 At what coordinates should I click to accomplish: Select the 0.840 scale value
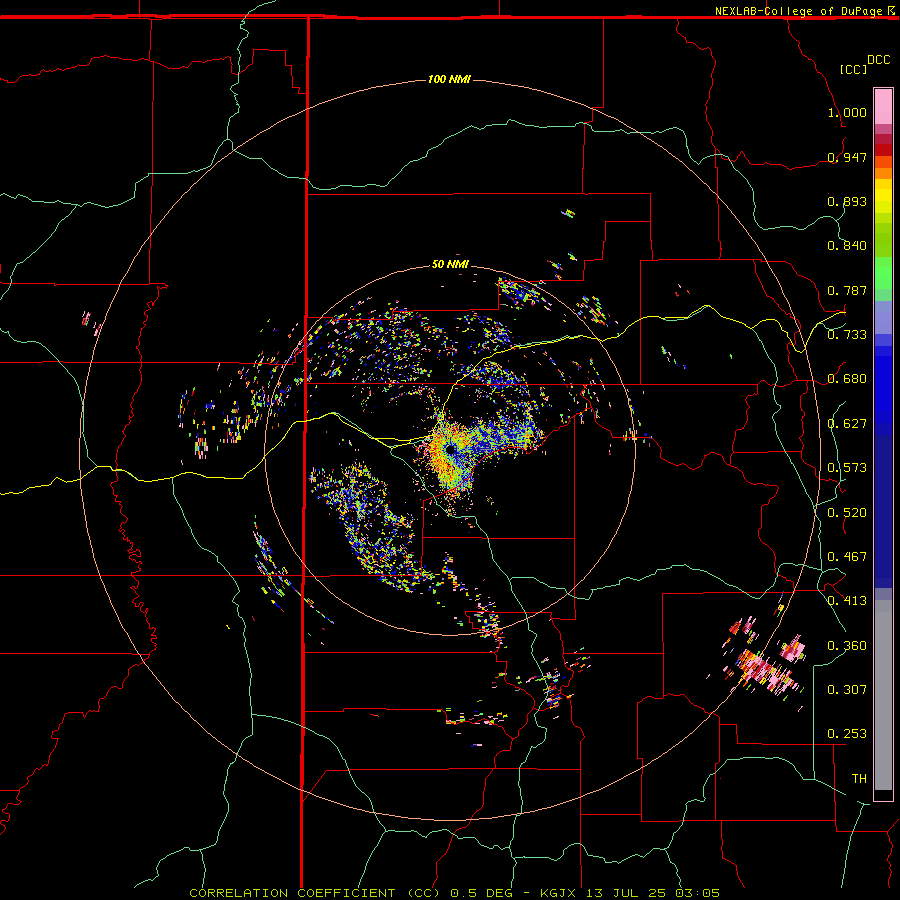[x=847, y=246]
